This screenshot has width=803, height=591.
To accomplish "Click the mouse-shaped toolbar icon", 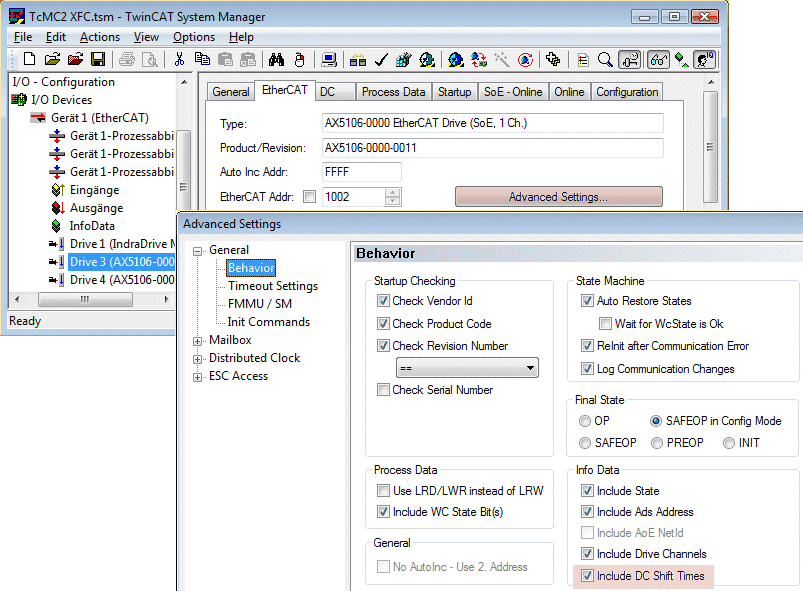I will [300, 59].
